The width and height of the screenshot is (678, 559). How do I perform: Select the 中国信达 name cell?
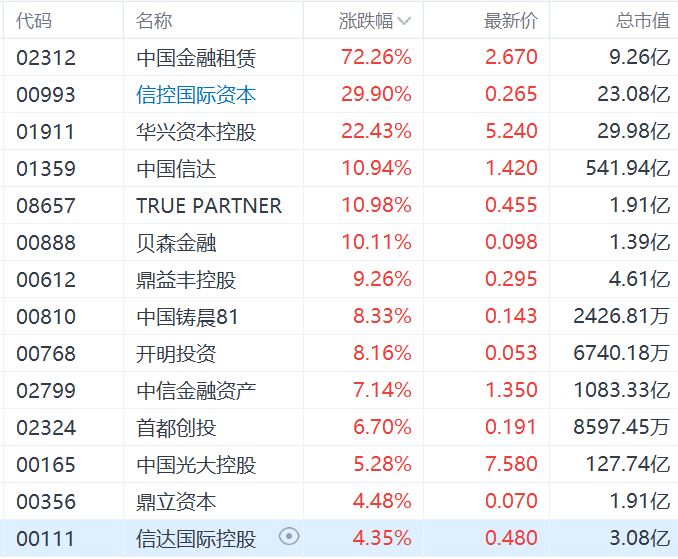176,169
